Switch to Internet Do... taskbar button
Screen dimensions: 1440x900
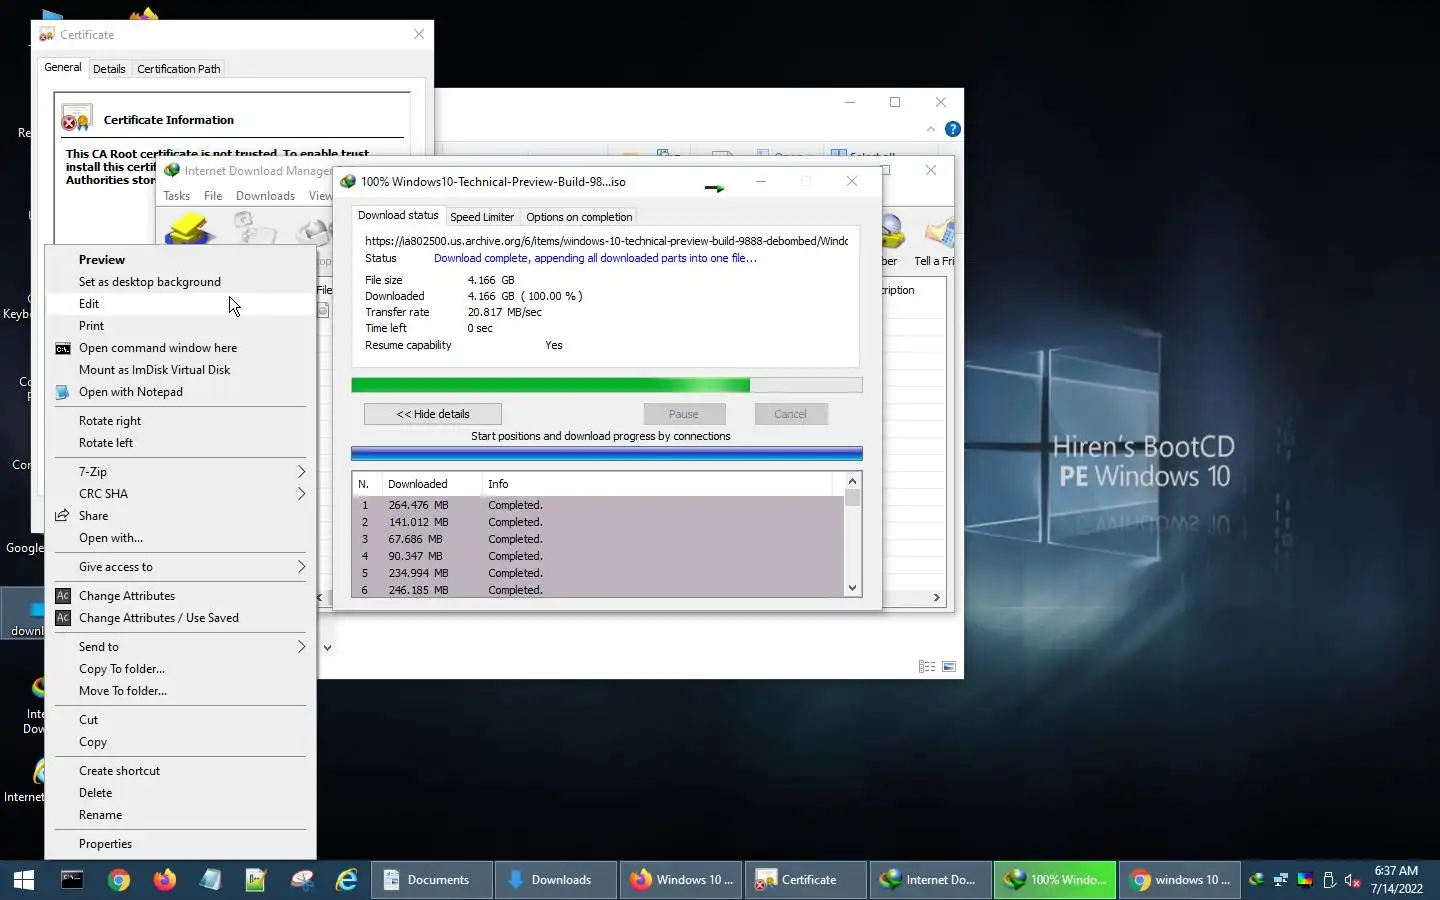pos(930,880)
